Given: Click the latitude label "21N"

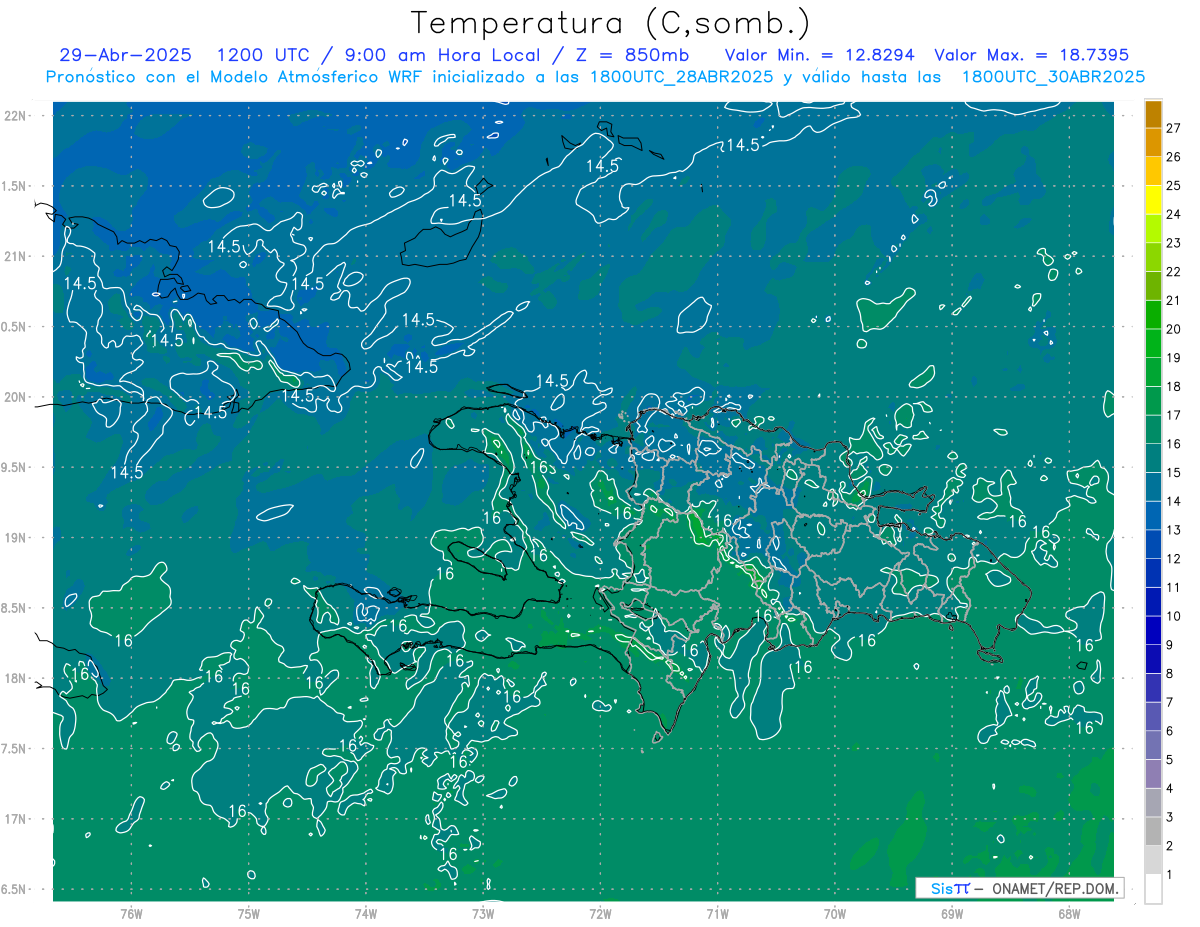Looking at the screenshot, I should point(17,256).
